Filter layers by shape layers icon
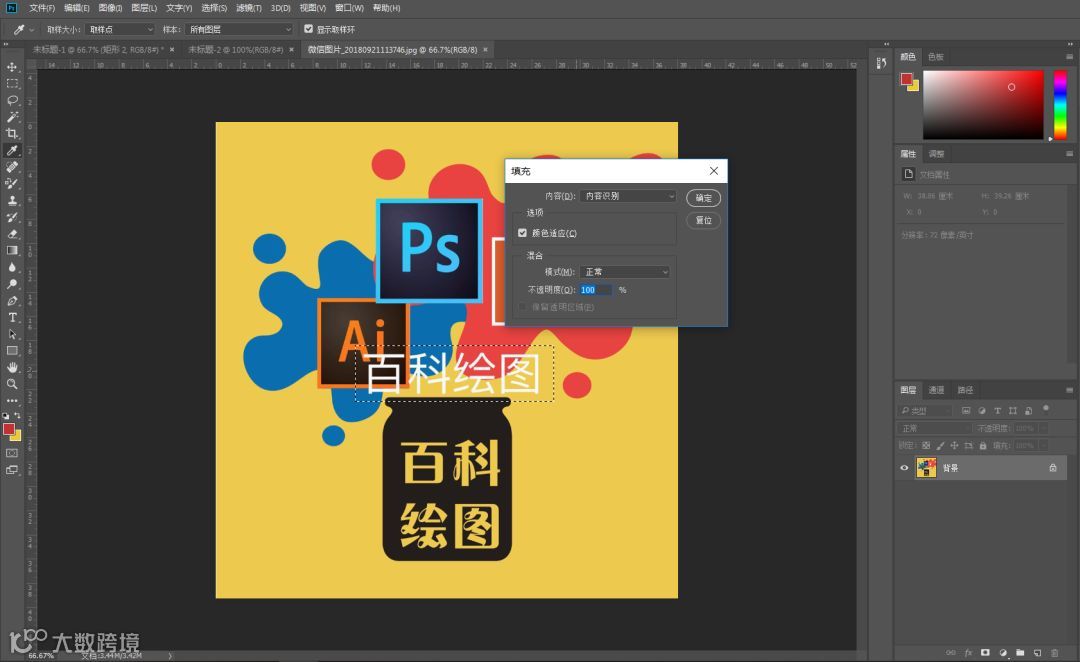Viewport: 1080px width, 662px height. point(1012,411)
